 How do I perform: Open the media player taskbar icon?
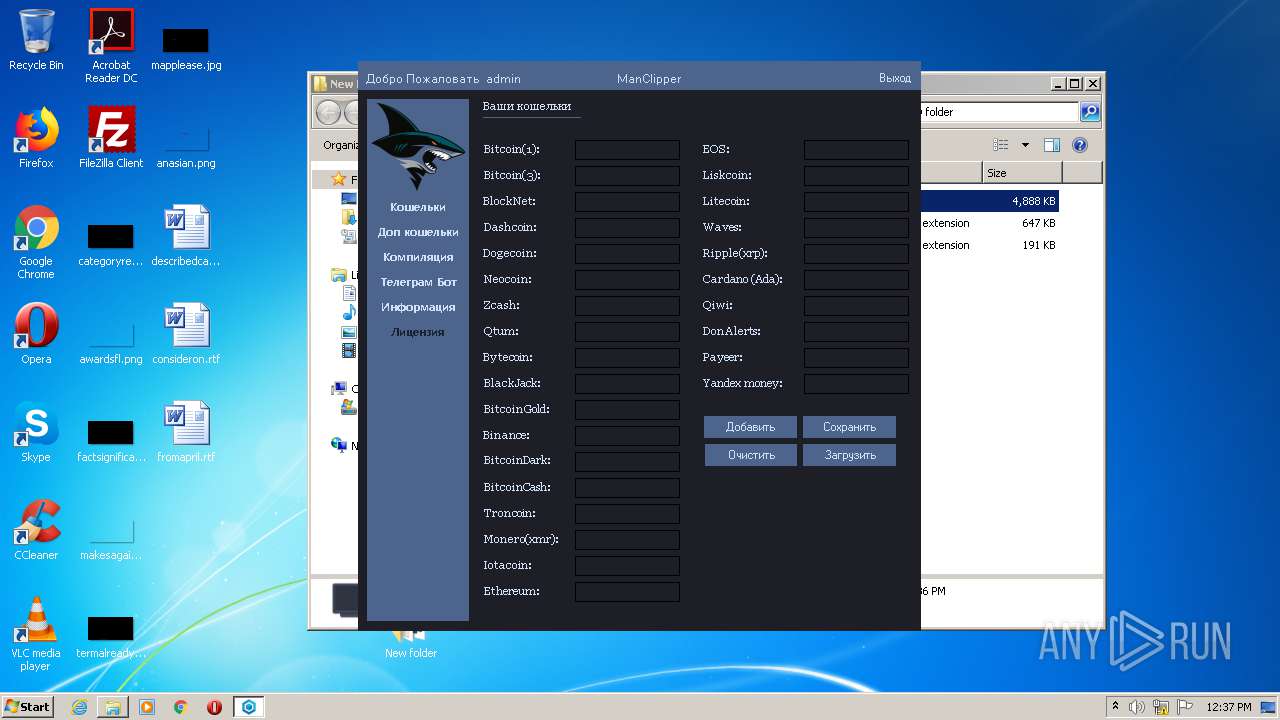coord(147,707)
